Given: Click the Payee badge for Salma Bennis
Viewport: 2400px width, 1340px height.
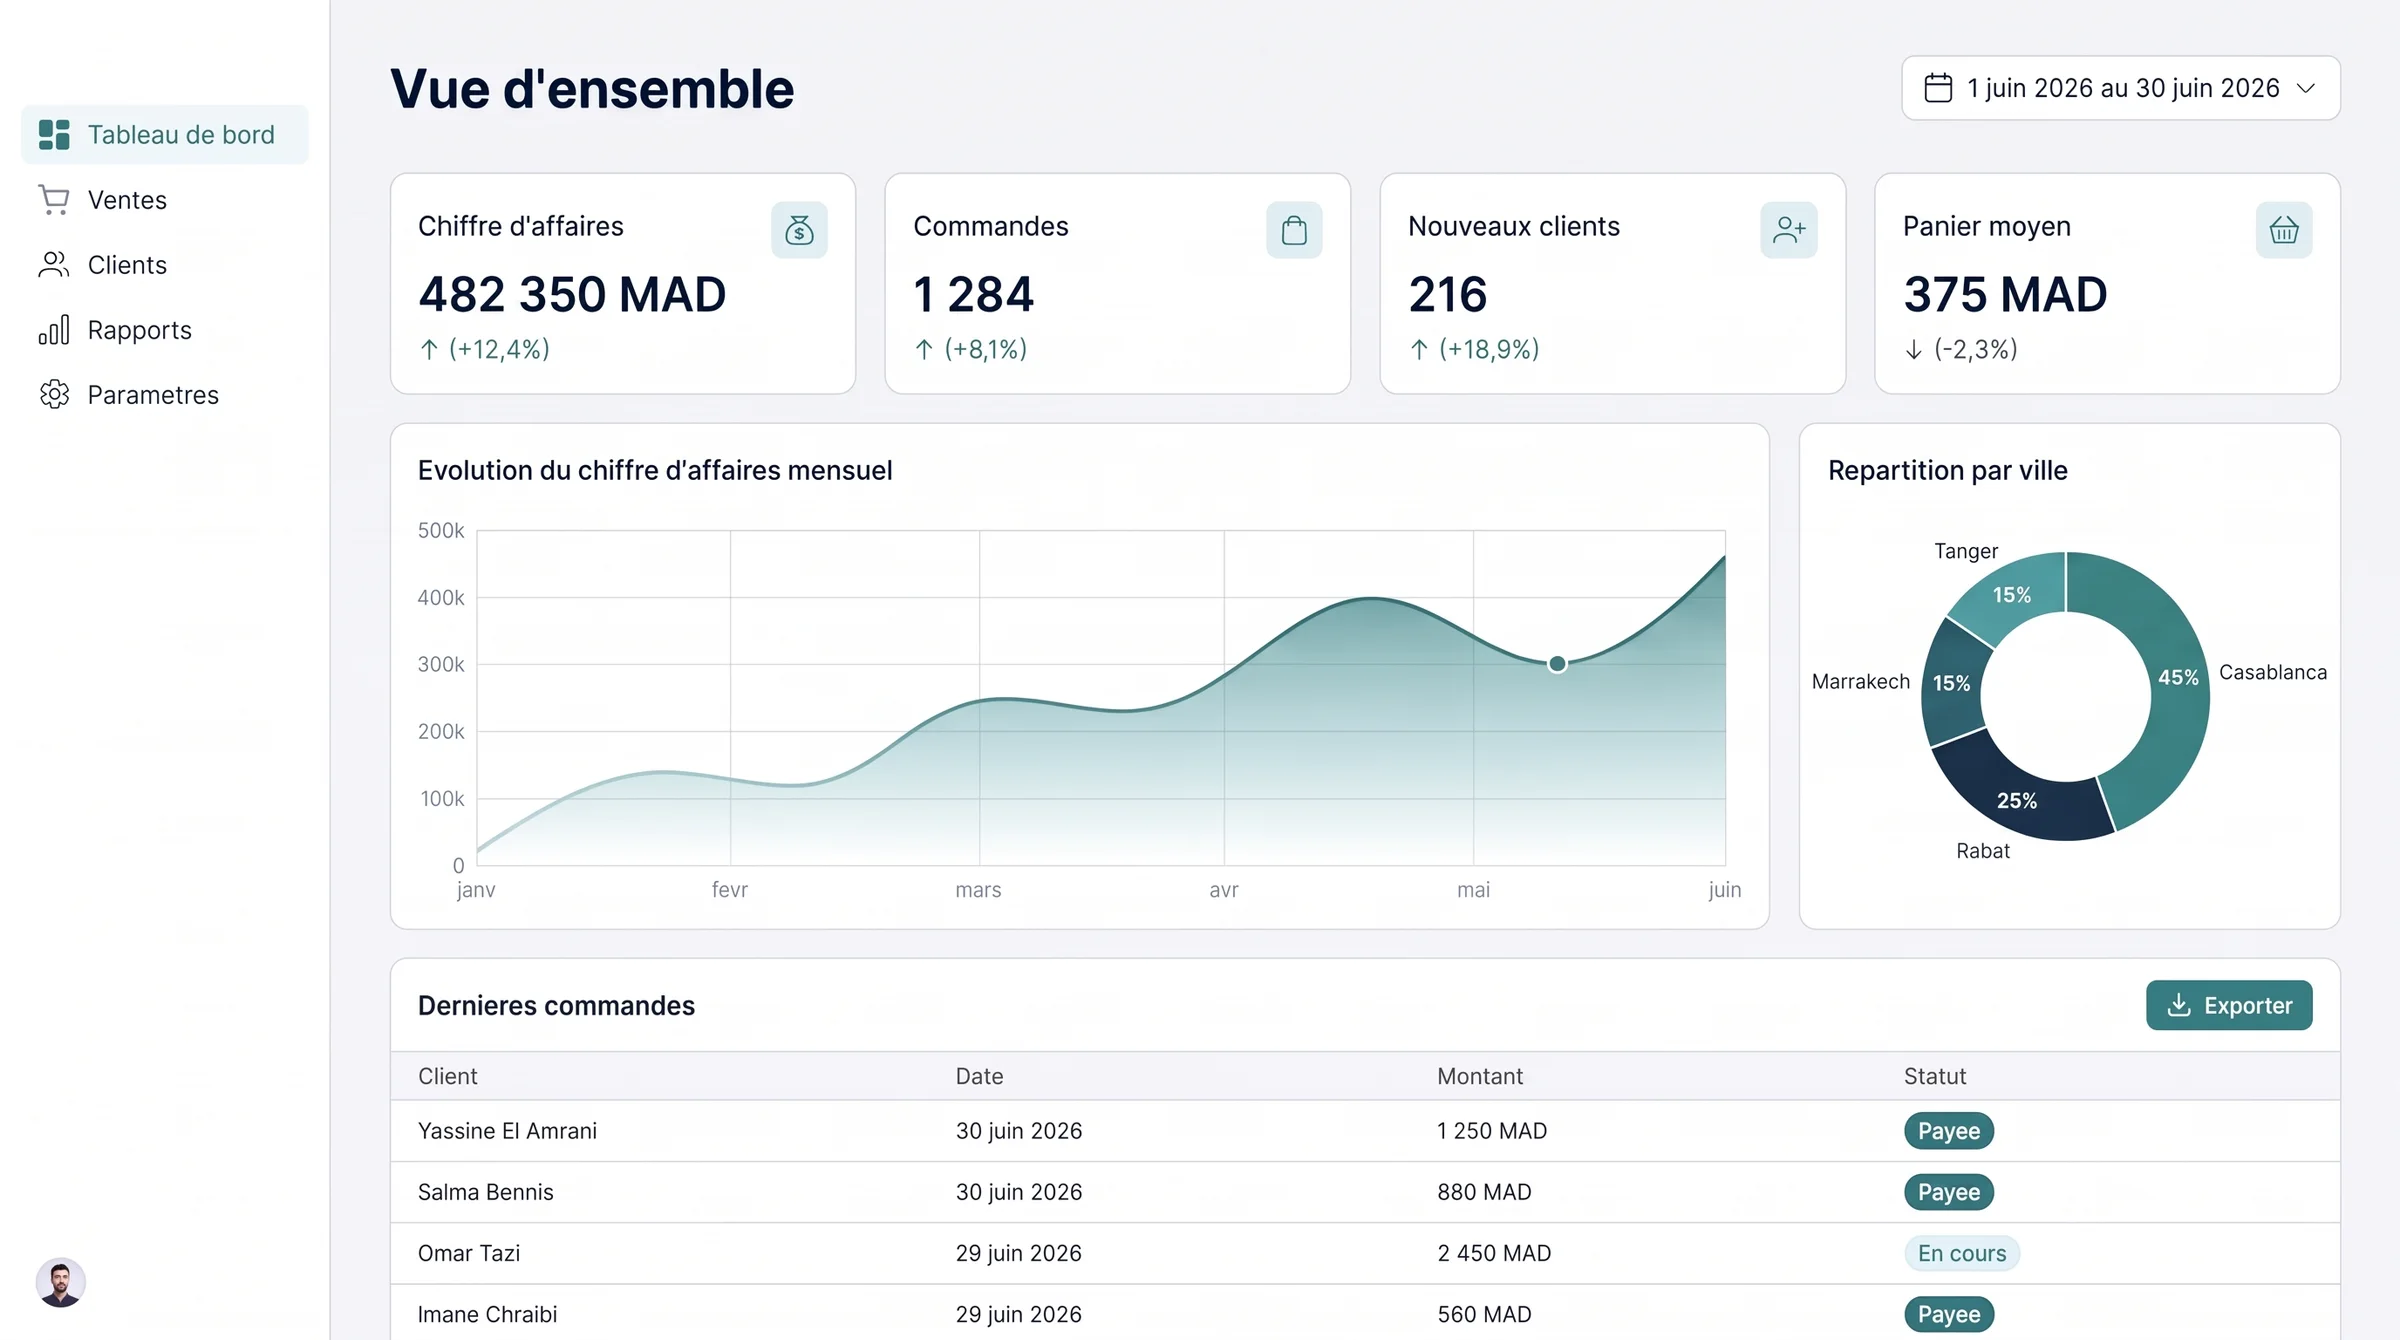Looking at the screenshot, I should coord(1949,1192).
